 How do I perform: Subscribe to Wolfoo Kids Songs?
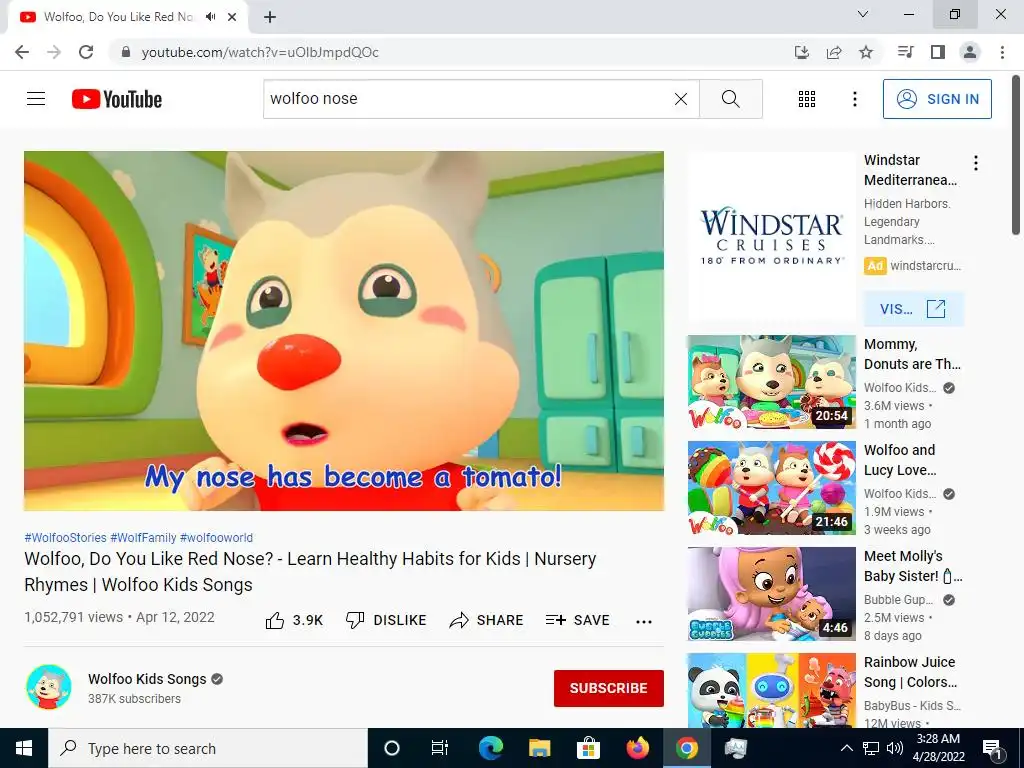tap(609, 688)
